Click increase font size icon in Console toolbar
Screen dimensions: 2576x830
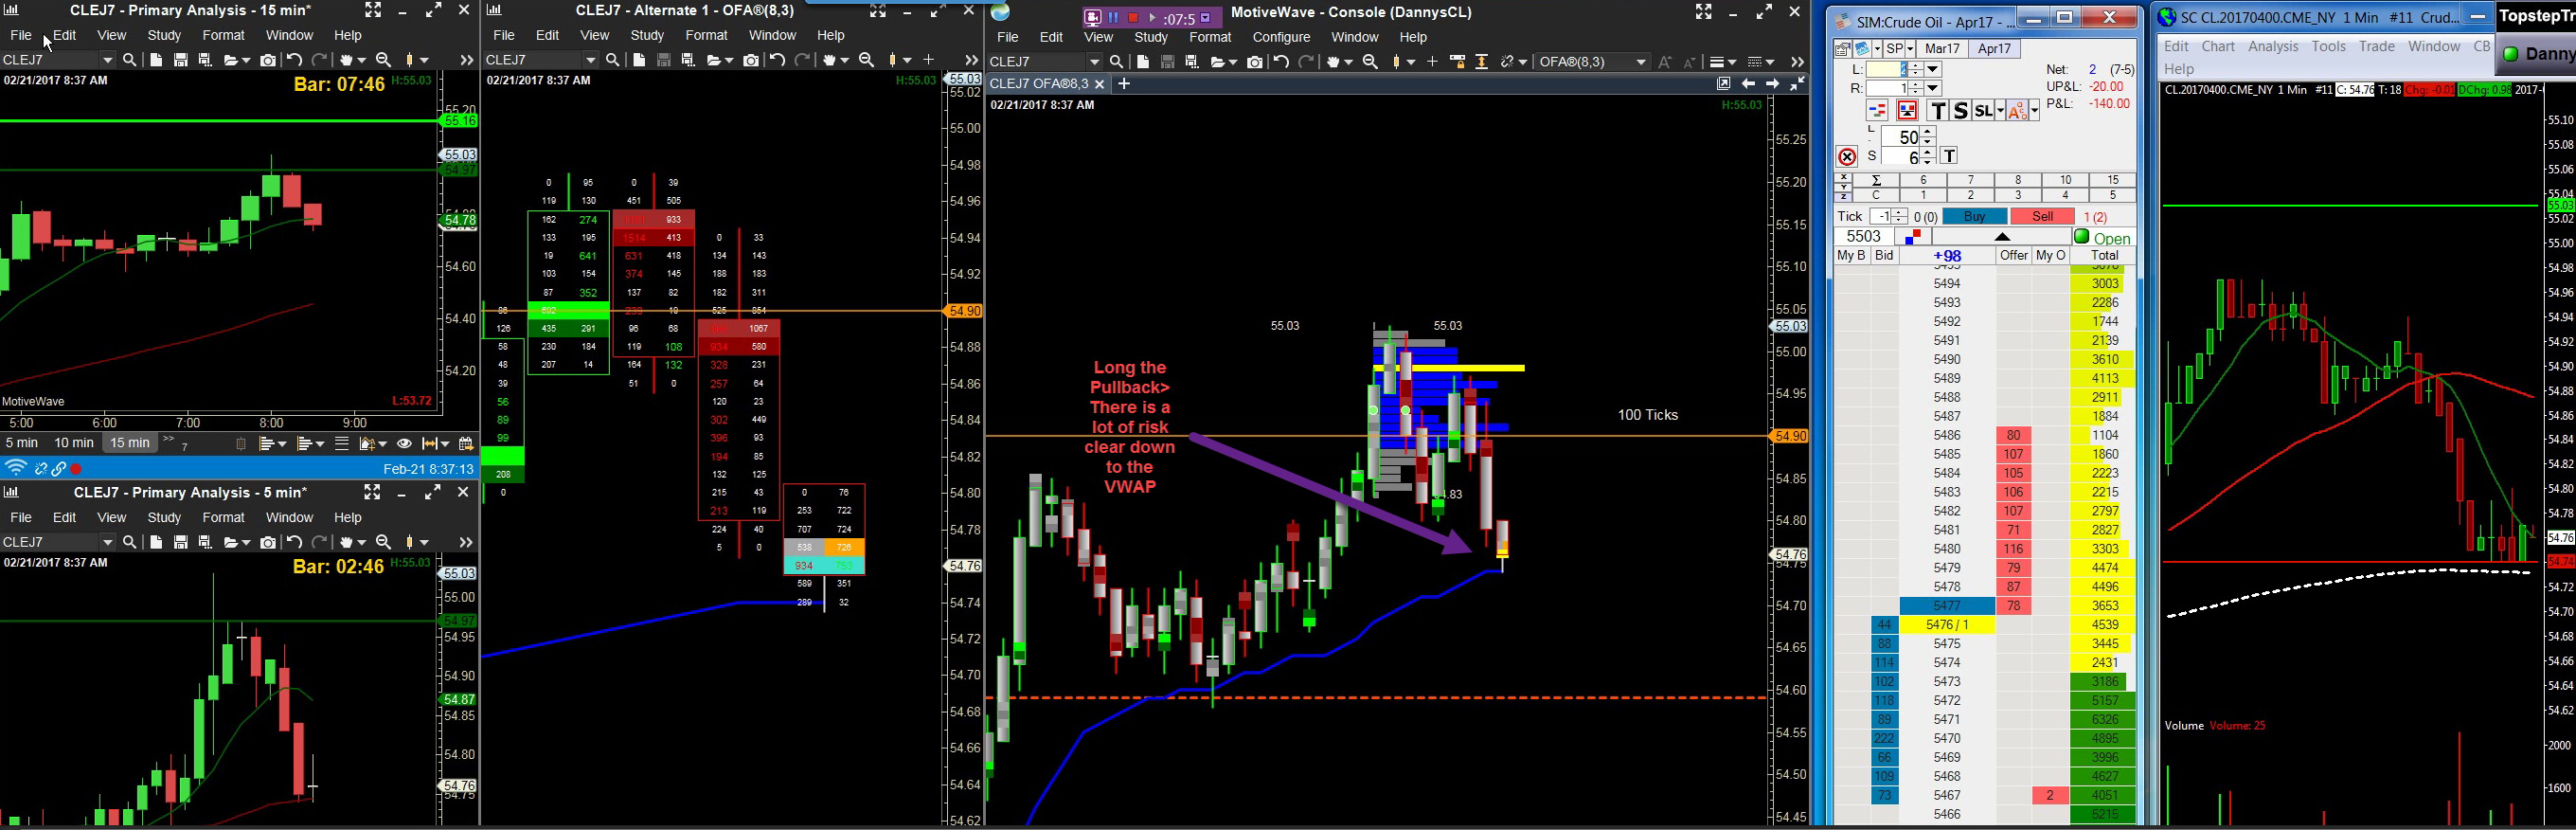click(x=1665, y=62)
